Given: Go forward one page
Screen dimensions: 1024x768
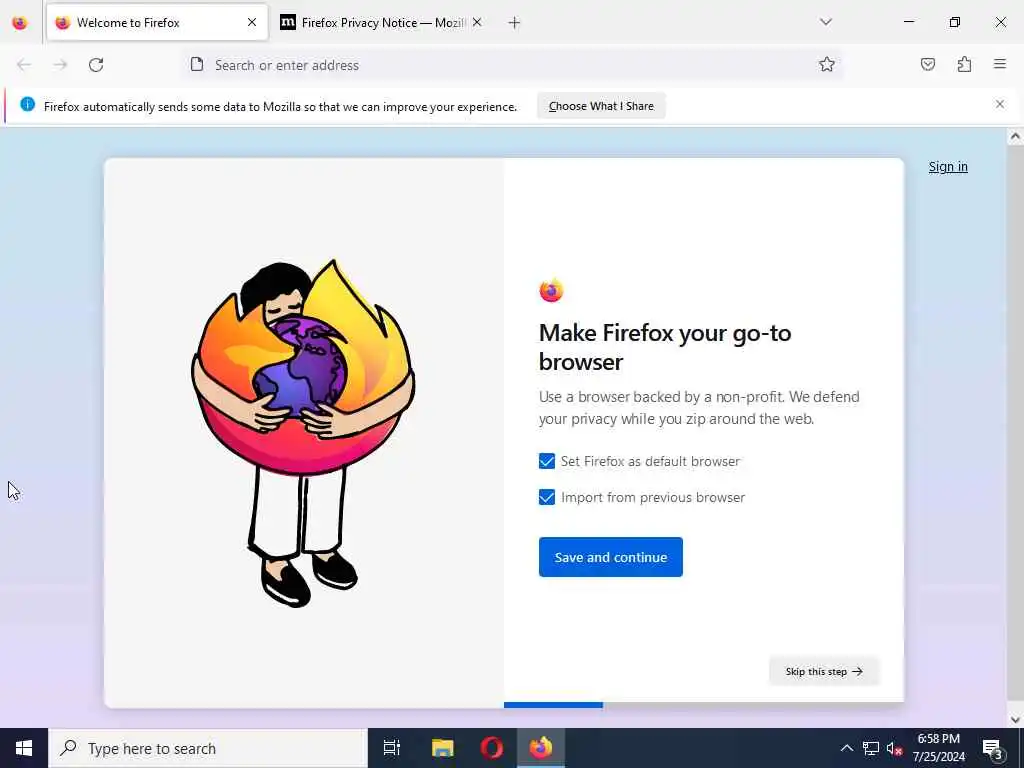Looking at the screenshot, I should [x=60, y=65].
